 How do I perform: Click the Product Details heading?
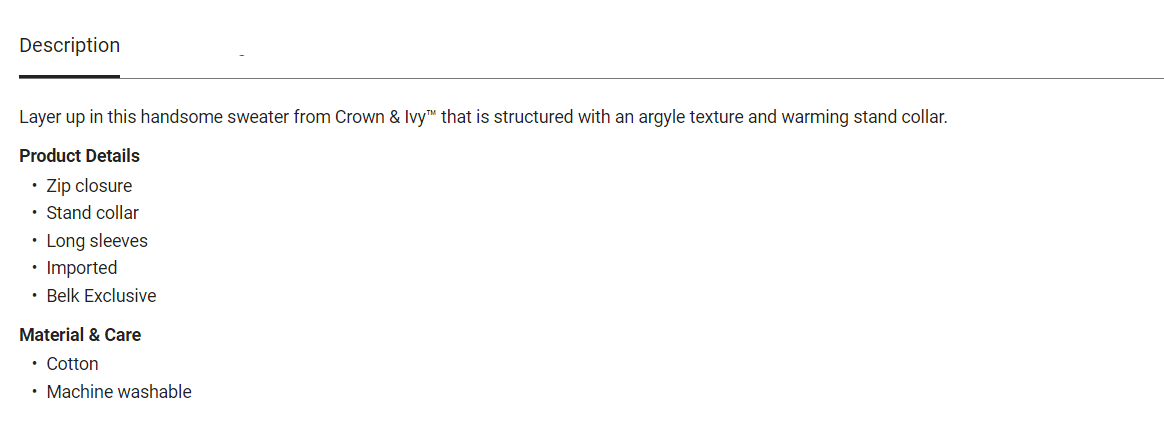[79, 156]
